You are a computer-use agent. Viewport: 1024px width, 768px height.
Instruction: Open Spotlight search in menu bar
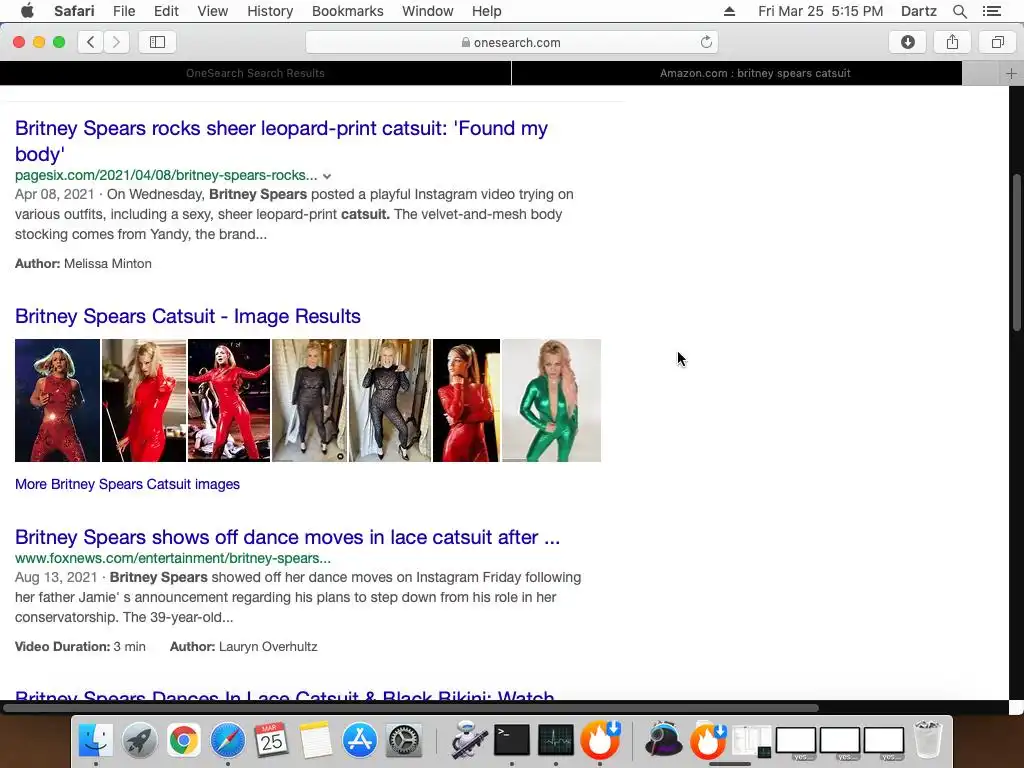tap(959, 11)
